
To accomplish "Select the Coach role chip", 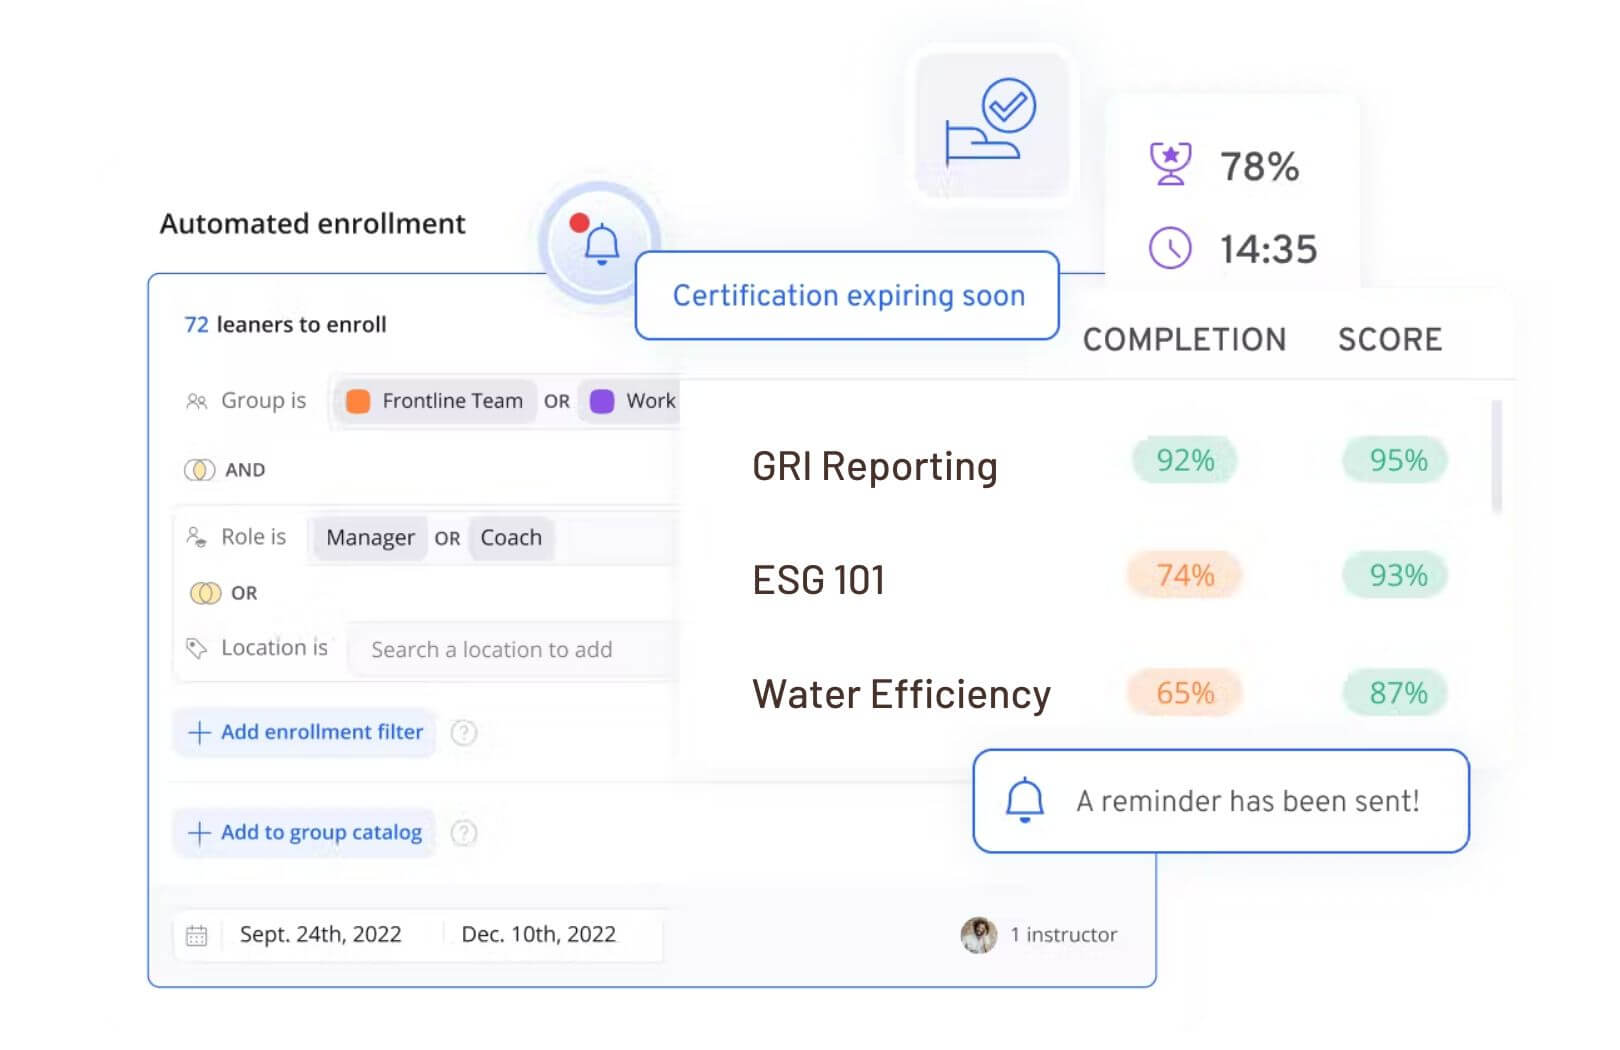I will pos(511,538).
